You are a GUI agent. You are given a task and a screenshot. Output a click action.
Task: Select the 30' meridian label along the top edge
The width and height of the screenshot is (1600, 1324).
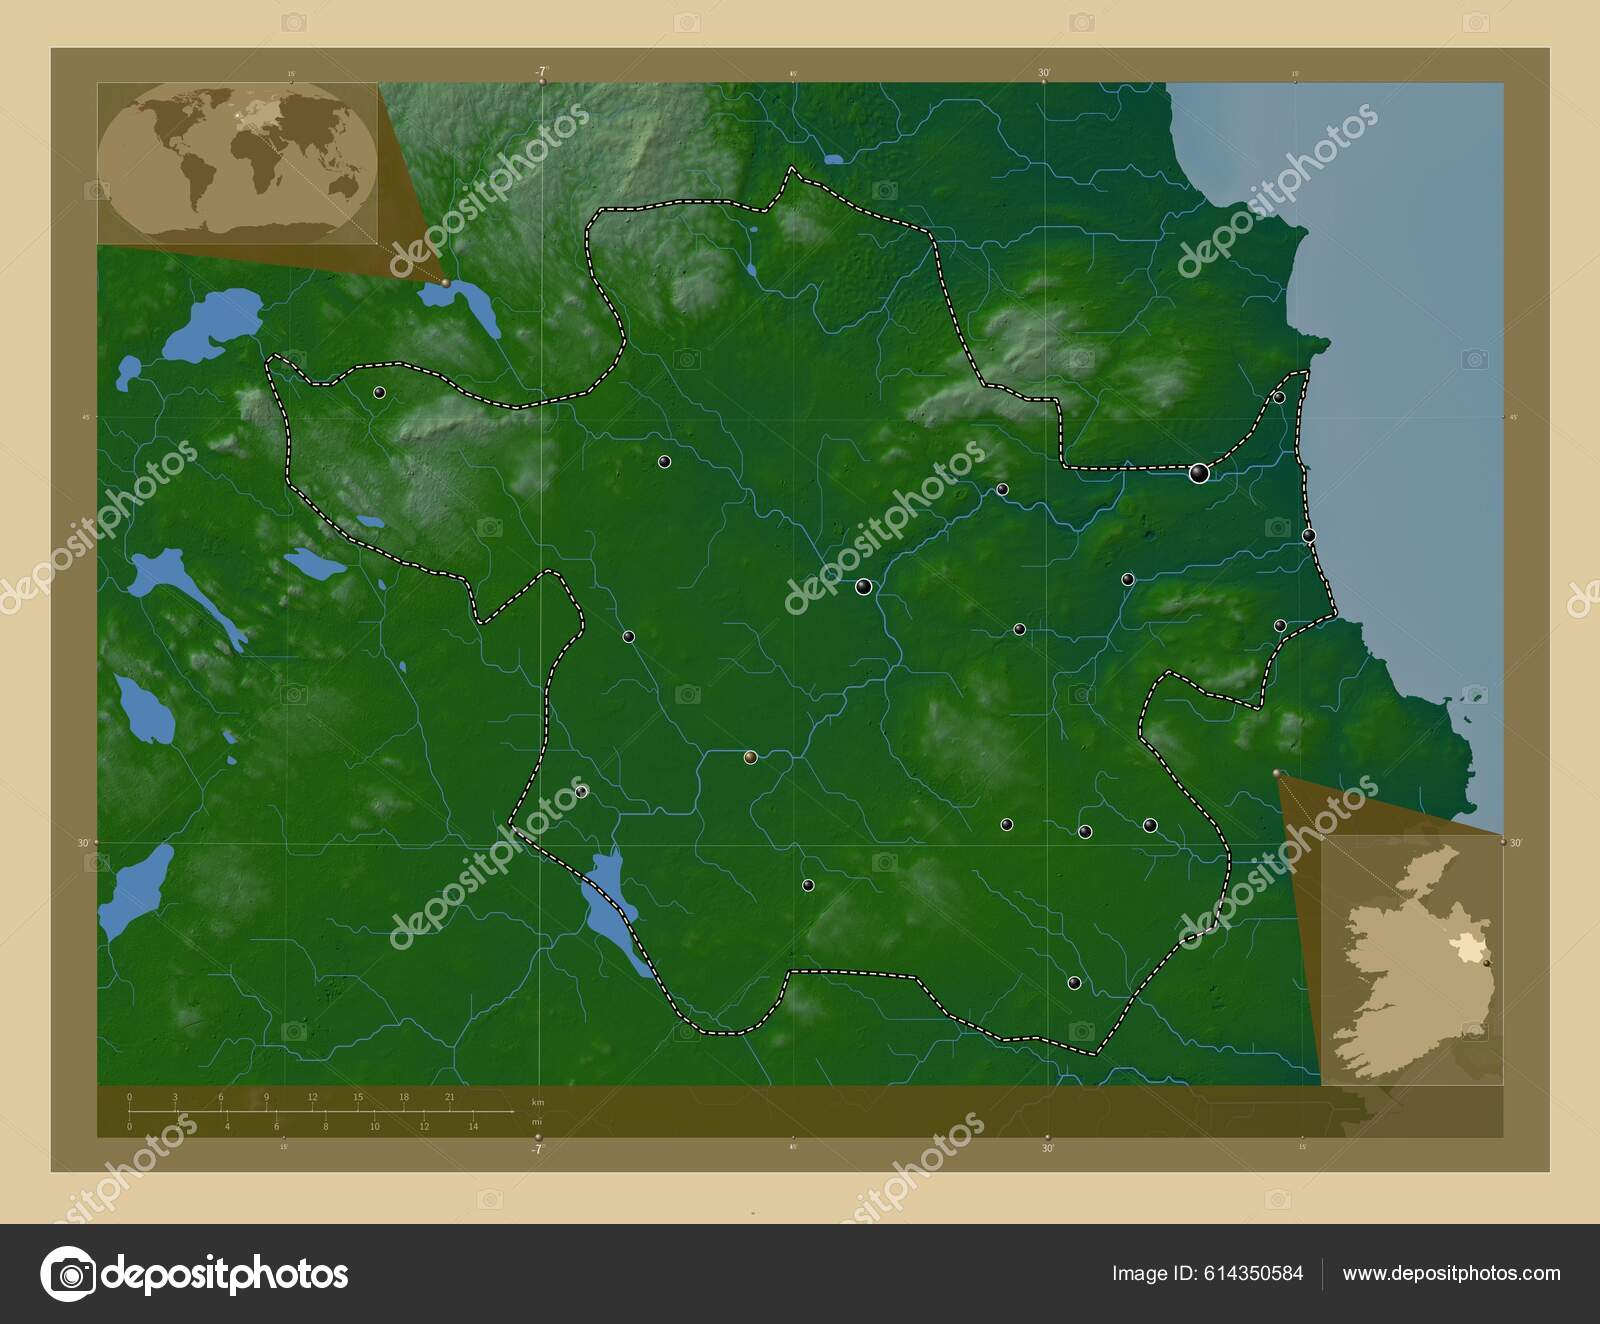coord(1046,71)
